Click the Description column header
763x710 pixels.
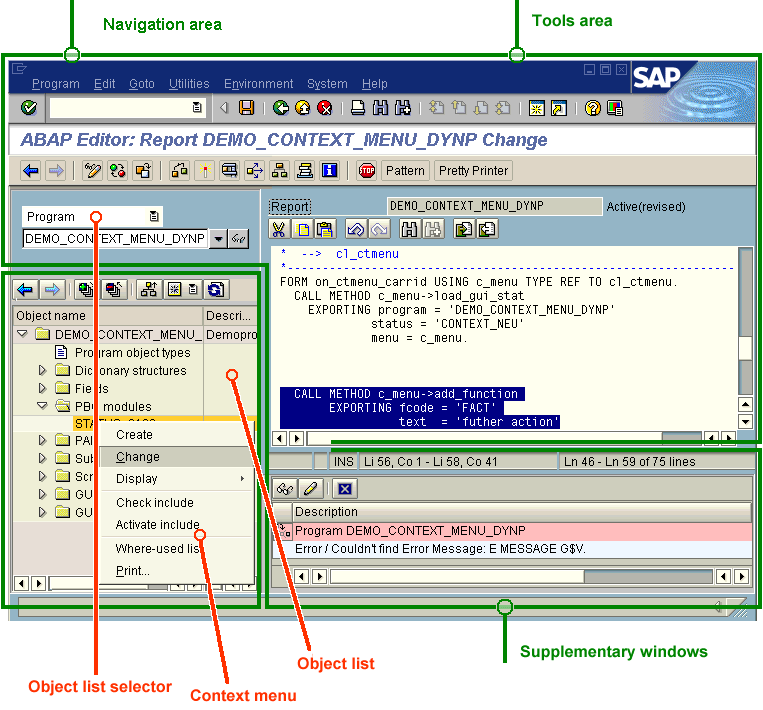tap(522, 512)
